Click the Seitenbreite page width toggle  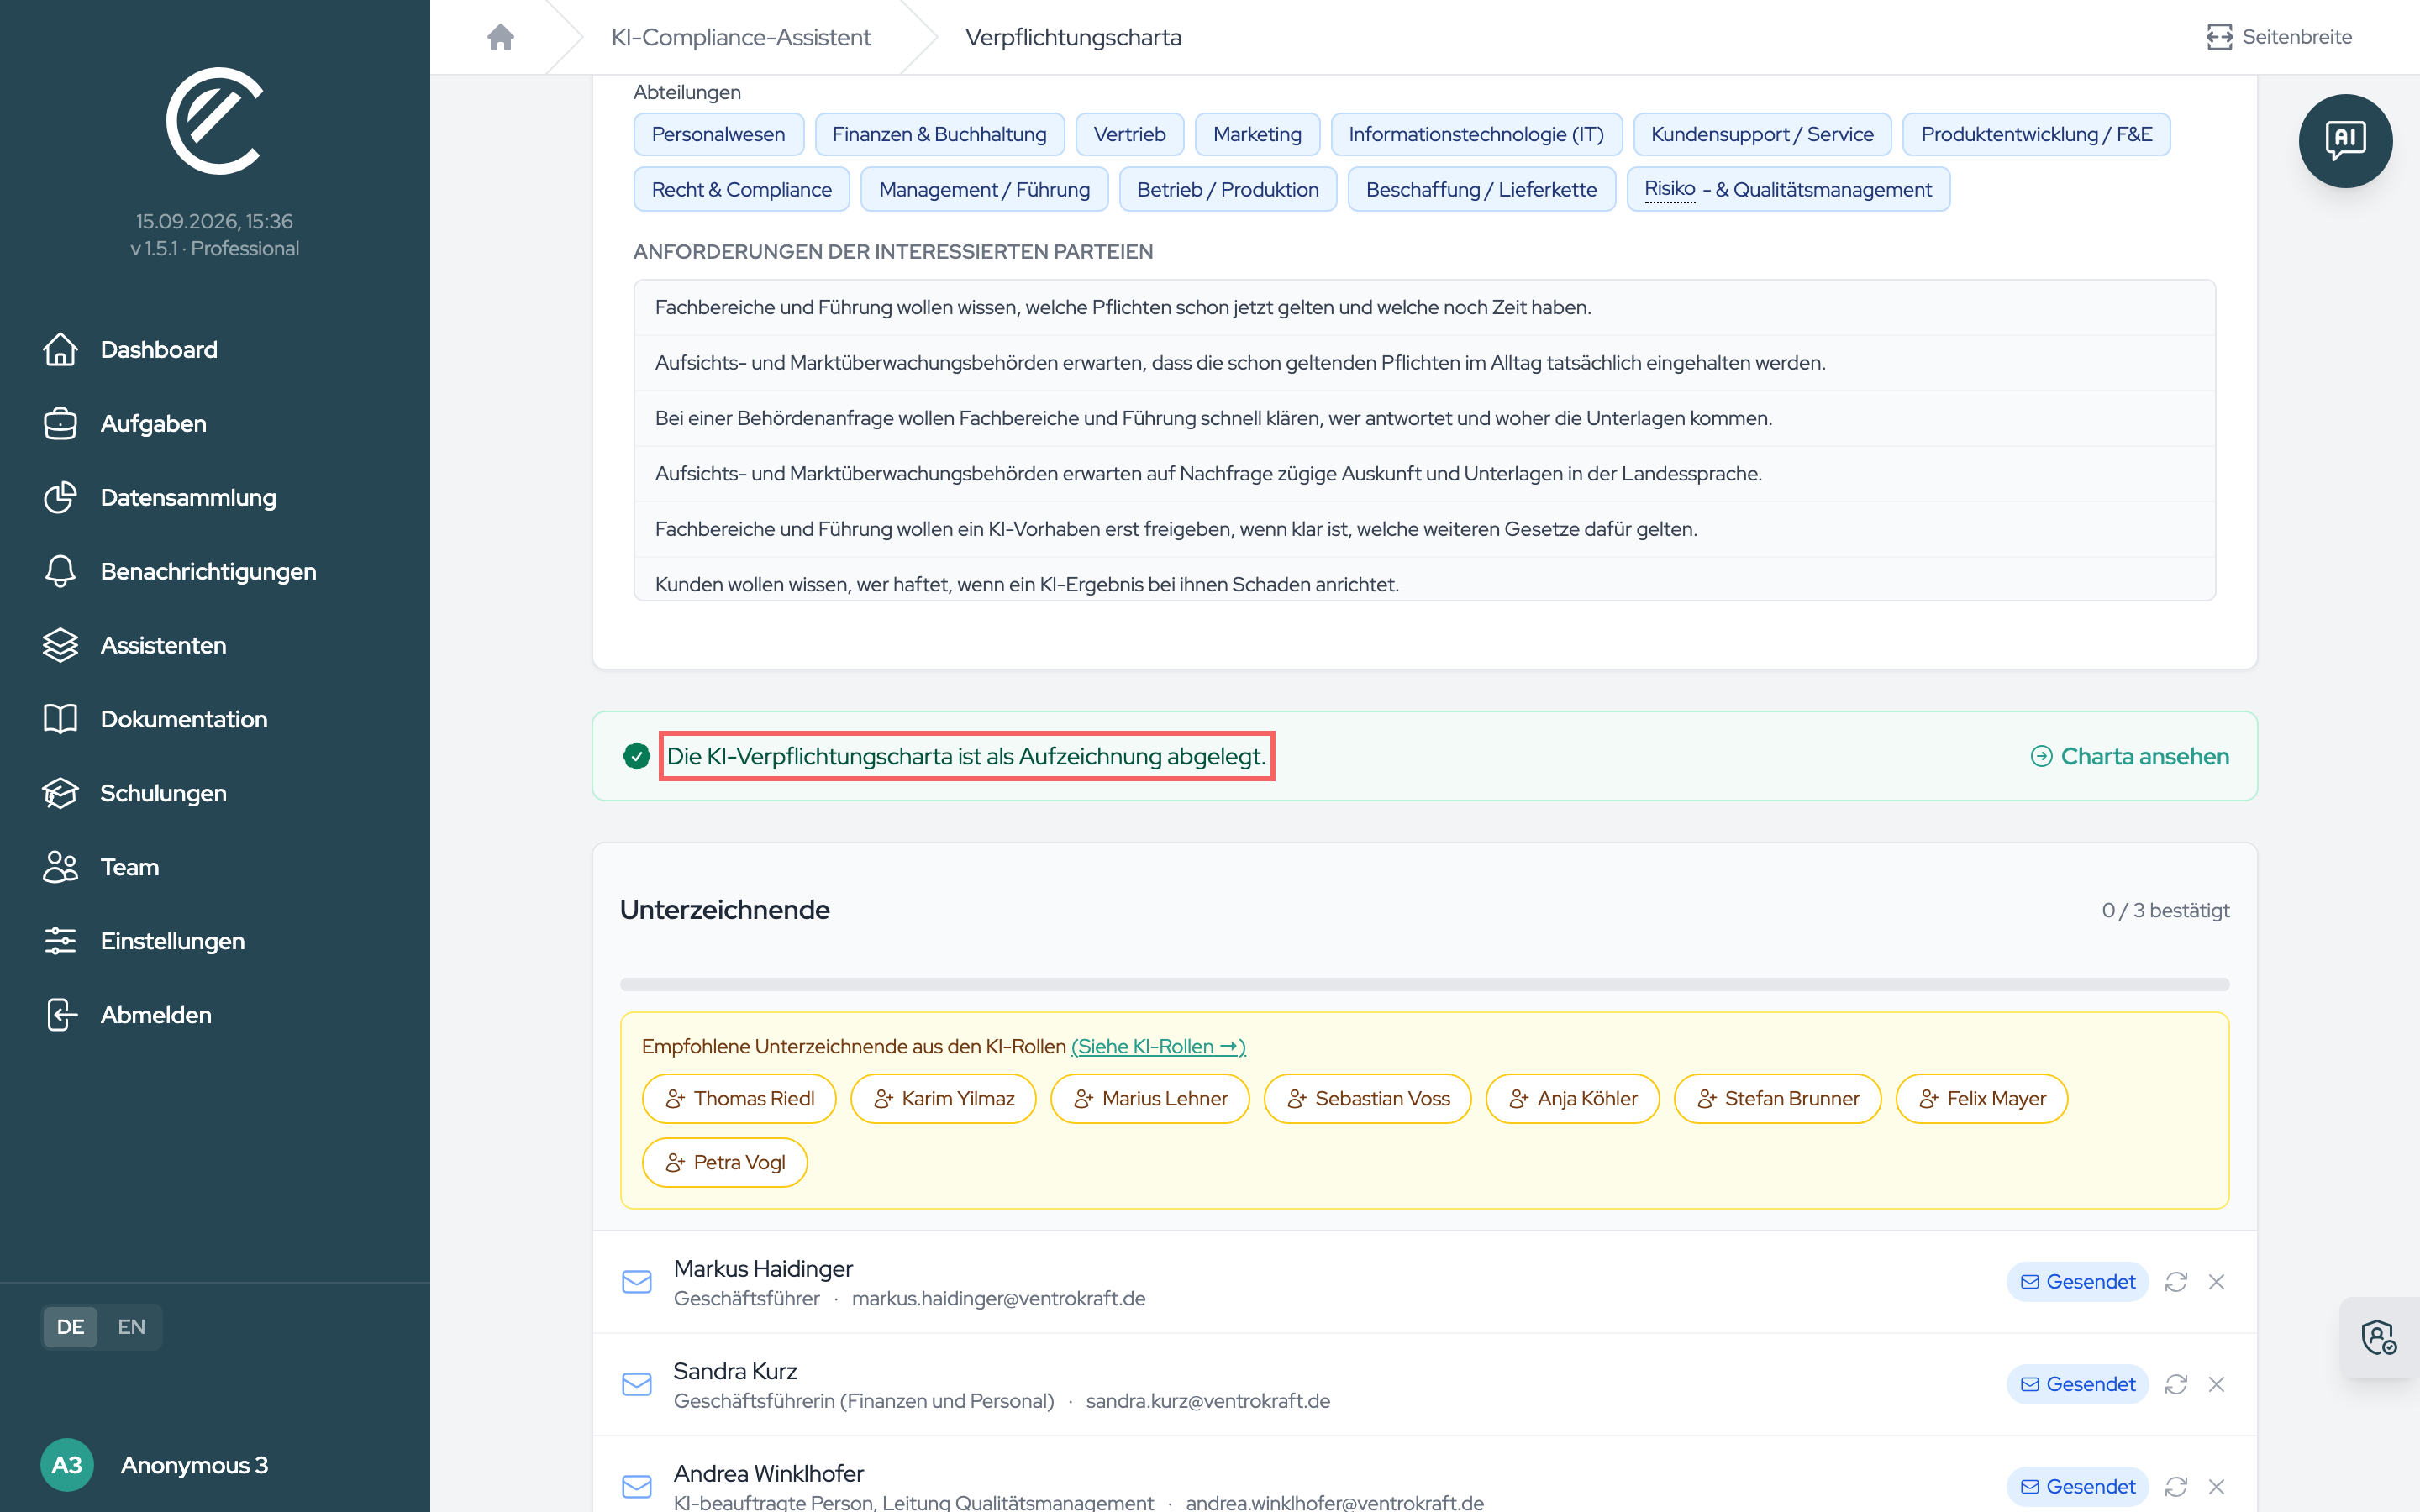(2279, 37)
